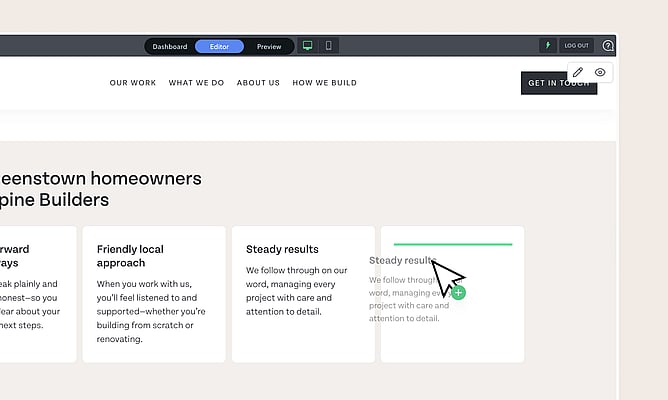Select the Editor tab
The height and width of the screenshot is (400, 668).
219,46
